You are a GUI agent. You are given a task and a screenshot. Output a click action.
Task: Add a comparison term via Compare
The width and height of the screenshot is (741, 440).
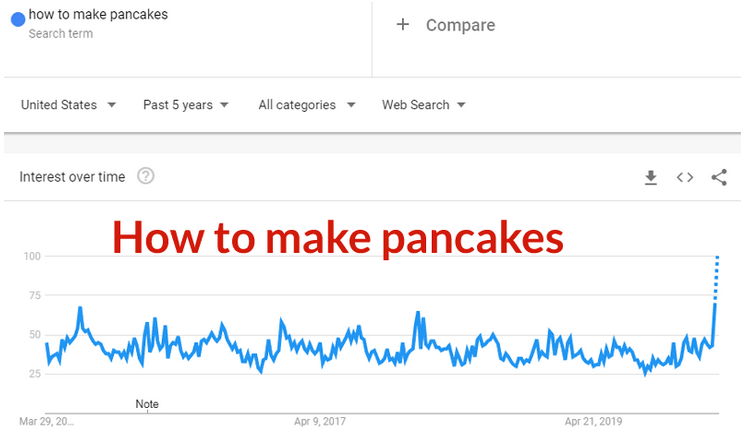point(446,25)
